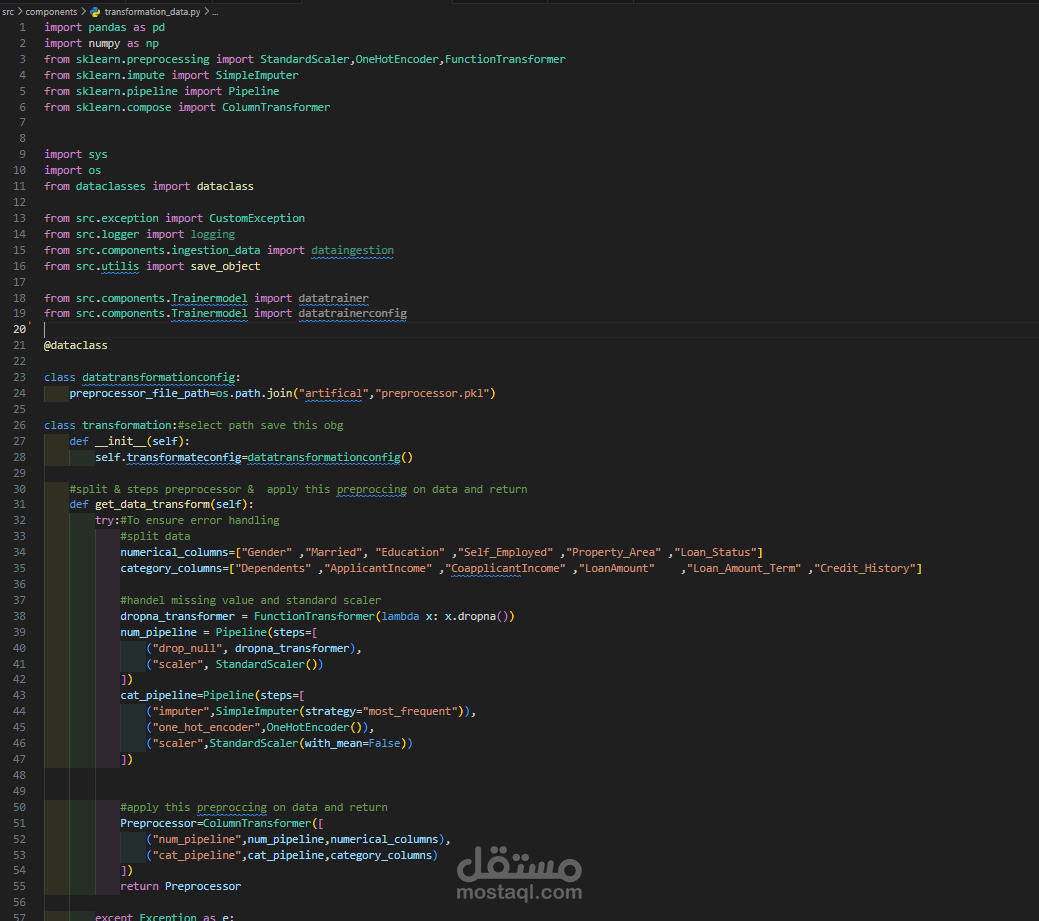
Task: Open the 'components' breadcrumb segment
Action: tap(51, 12)
